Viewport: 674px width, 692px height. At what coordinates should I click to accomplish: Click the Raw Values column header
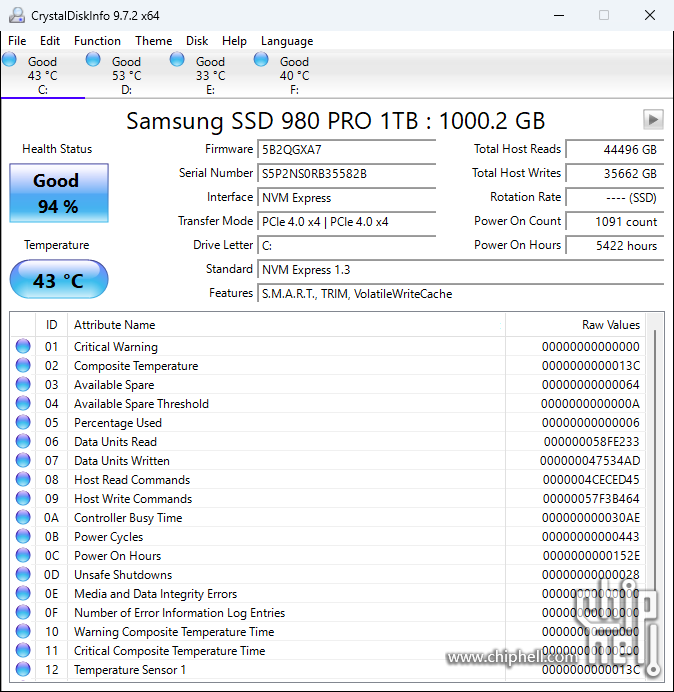pyautogui.click(x=610, y=325)
